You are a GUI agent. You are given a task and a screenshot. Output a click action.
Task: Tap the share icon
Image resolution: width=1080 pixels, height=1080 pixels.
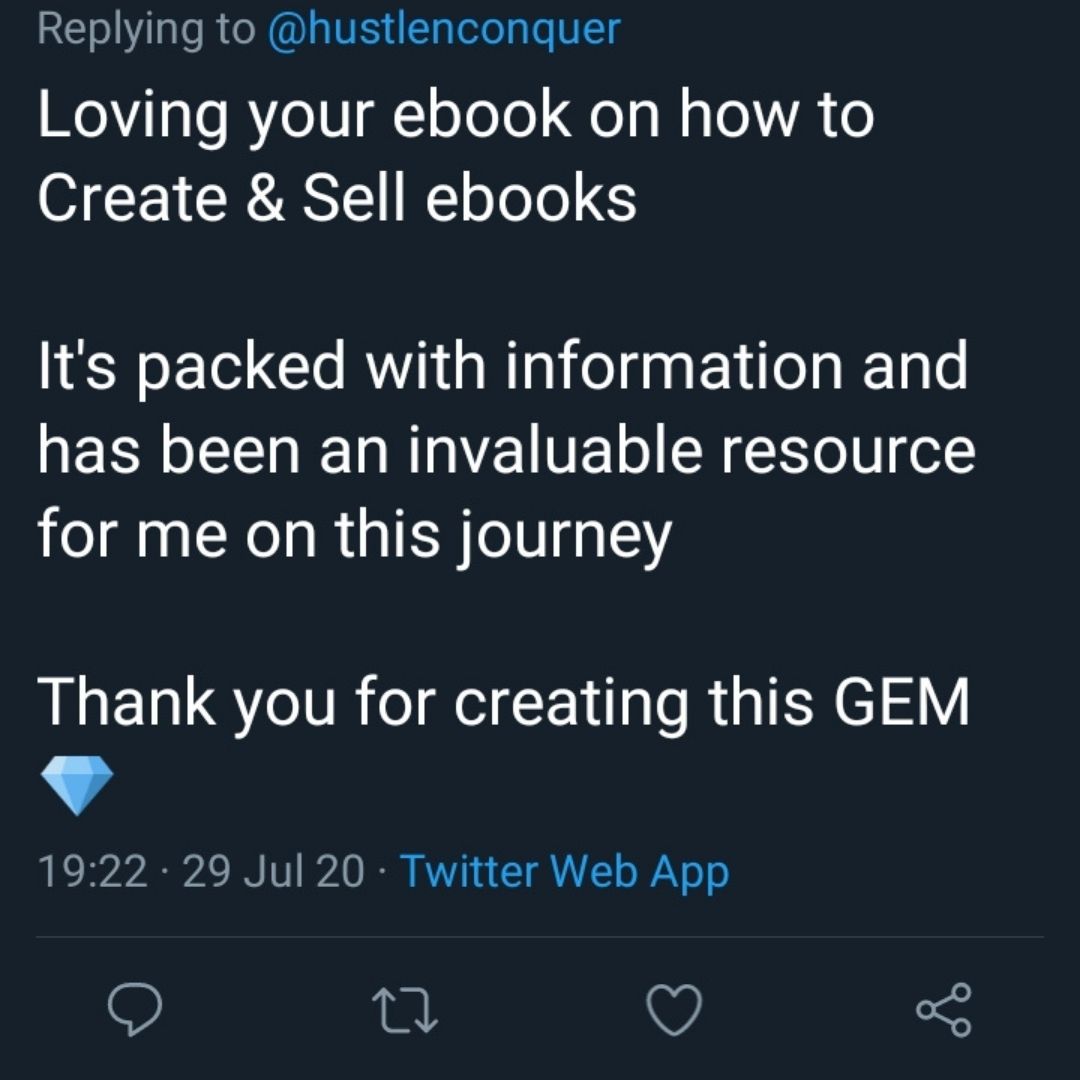pos(944,1010)
